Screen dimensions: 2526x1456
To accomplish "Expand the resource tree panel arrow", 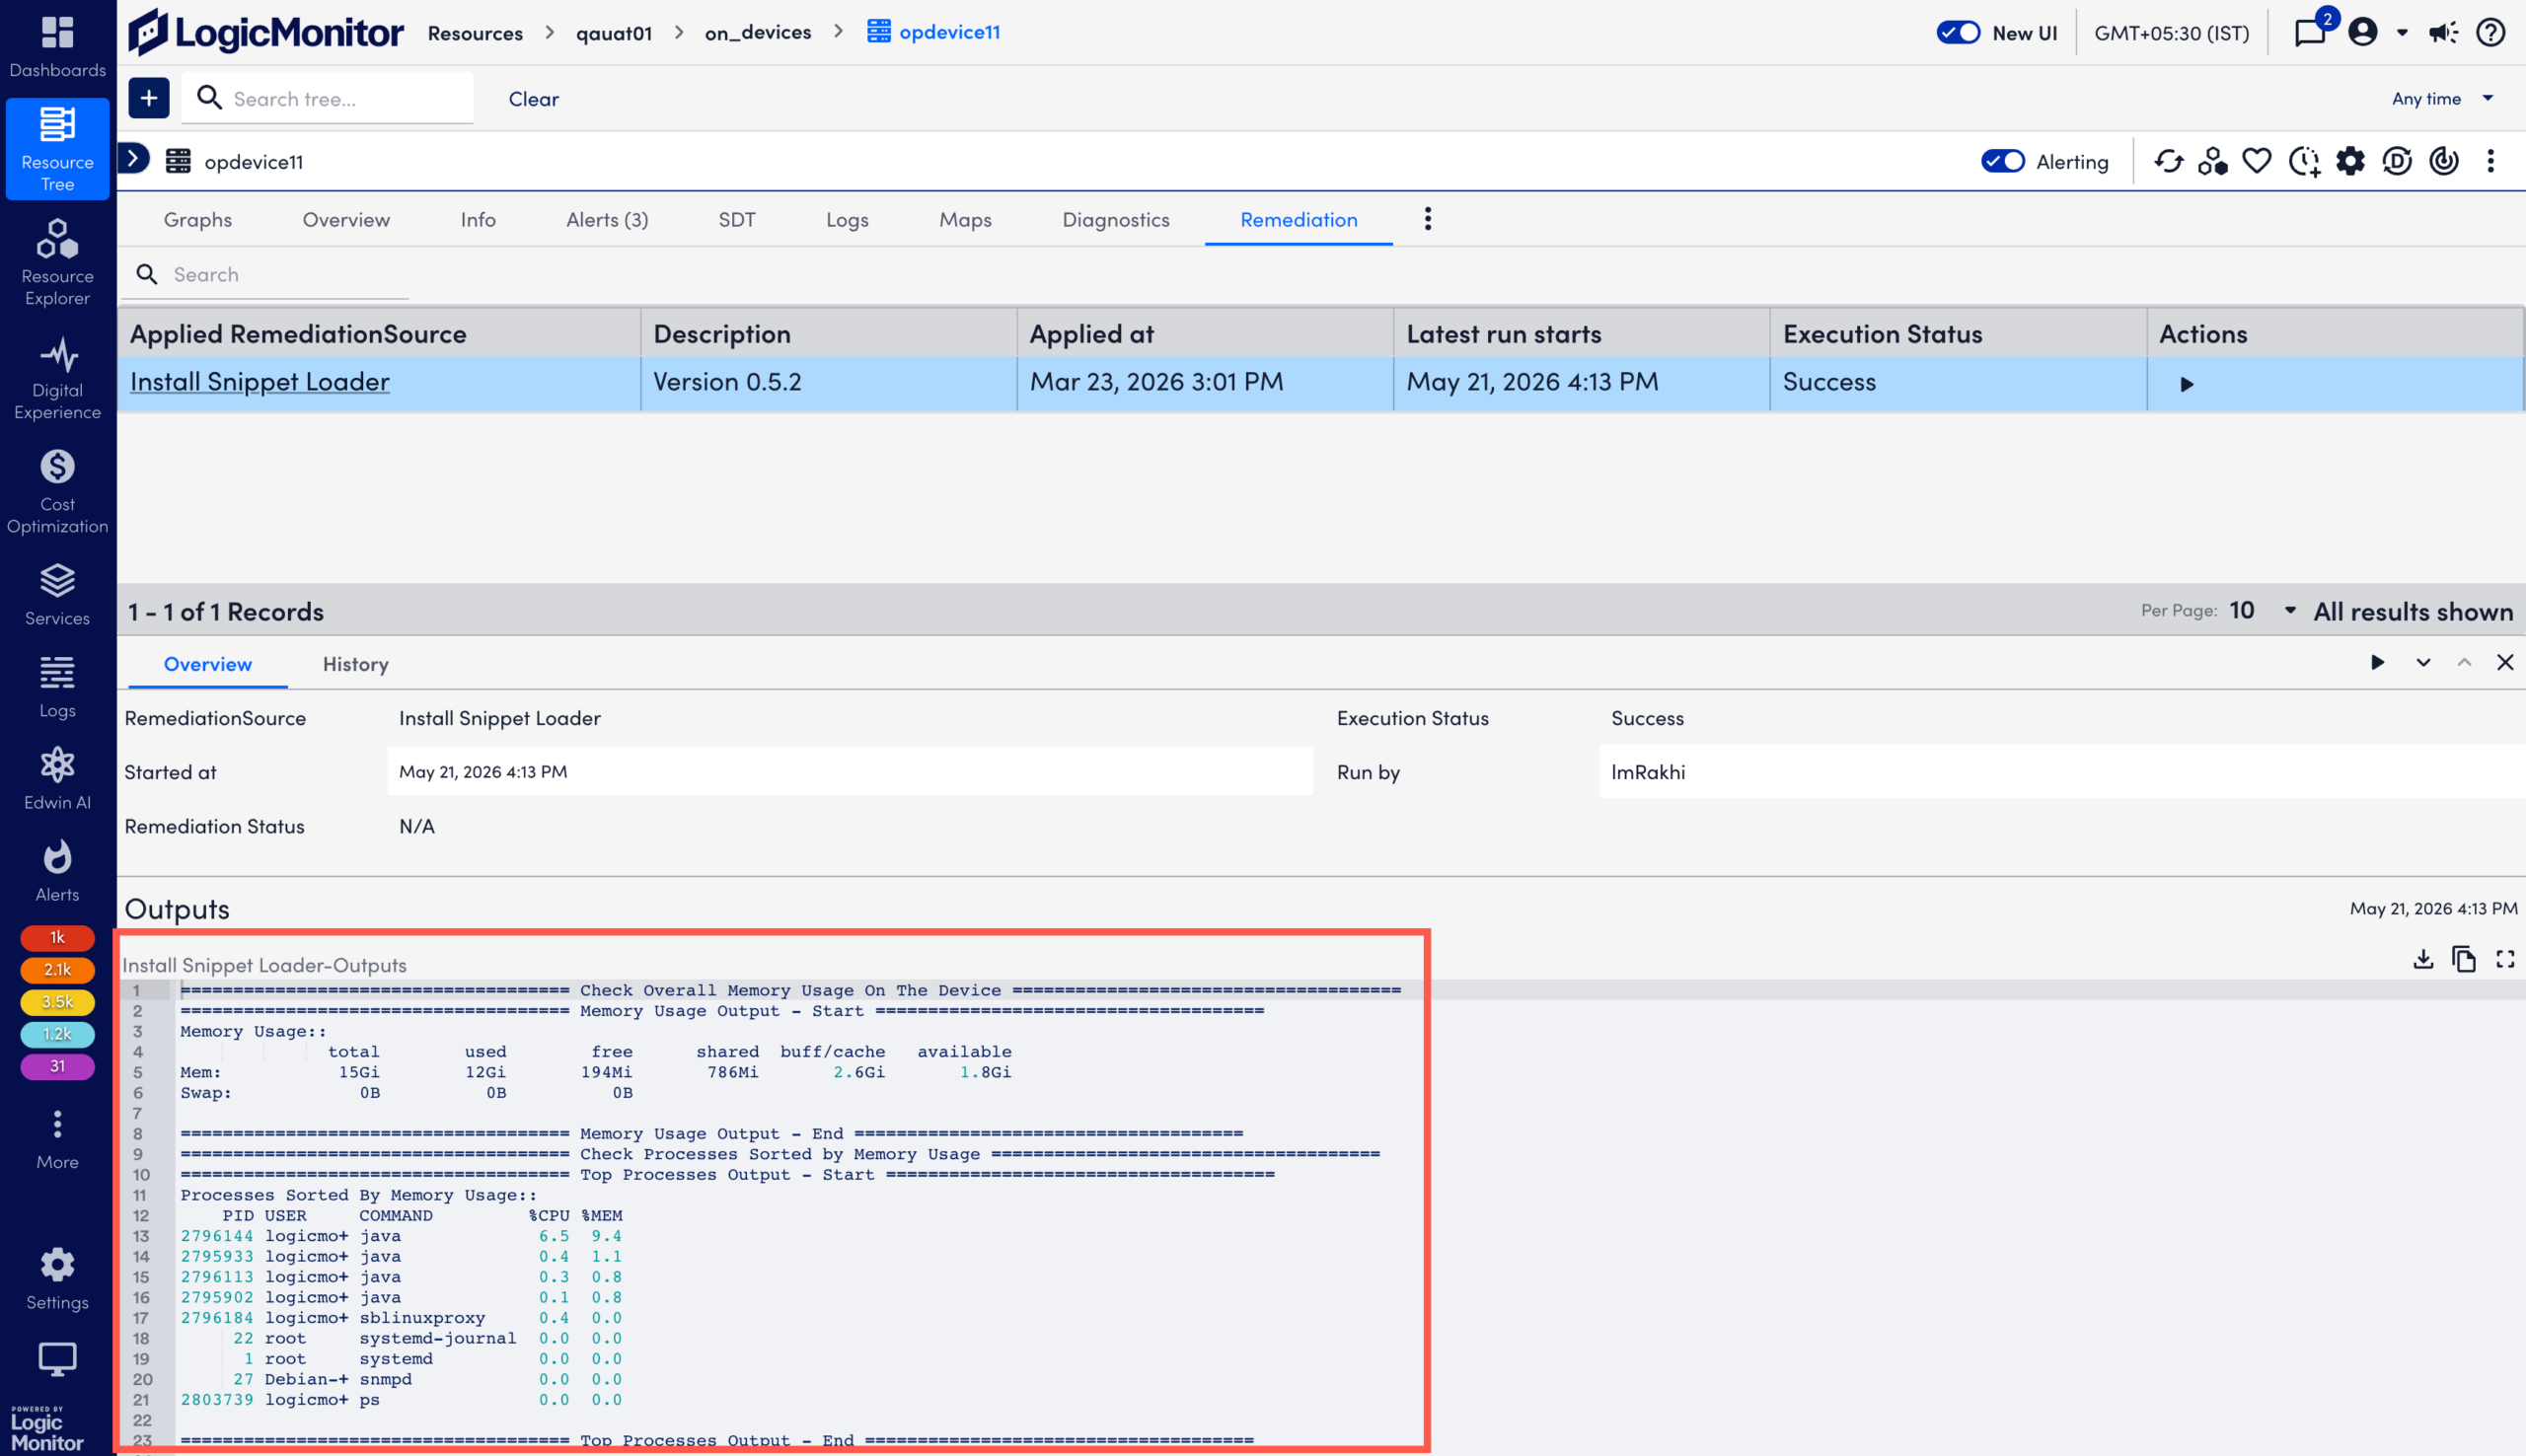I will point(133,158).
